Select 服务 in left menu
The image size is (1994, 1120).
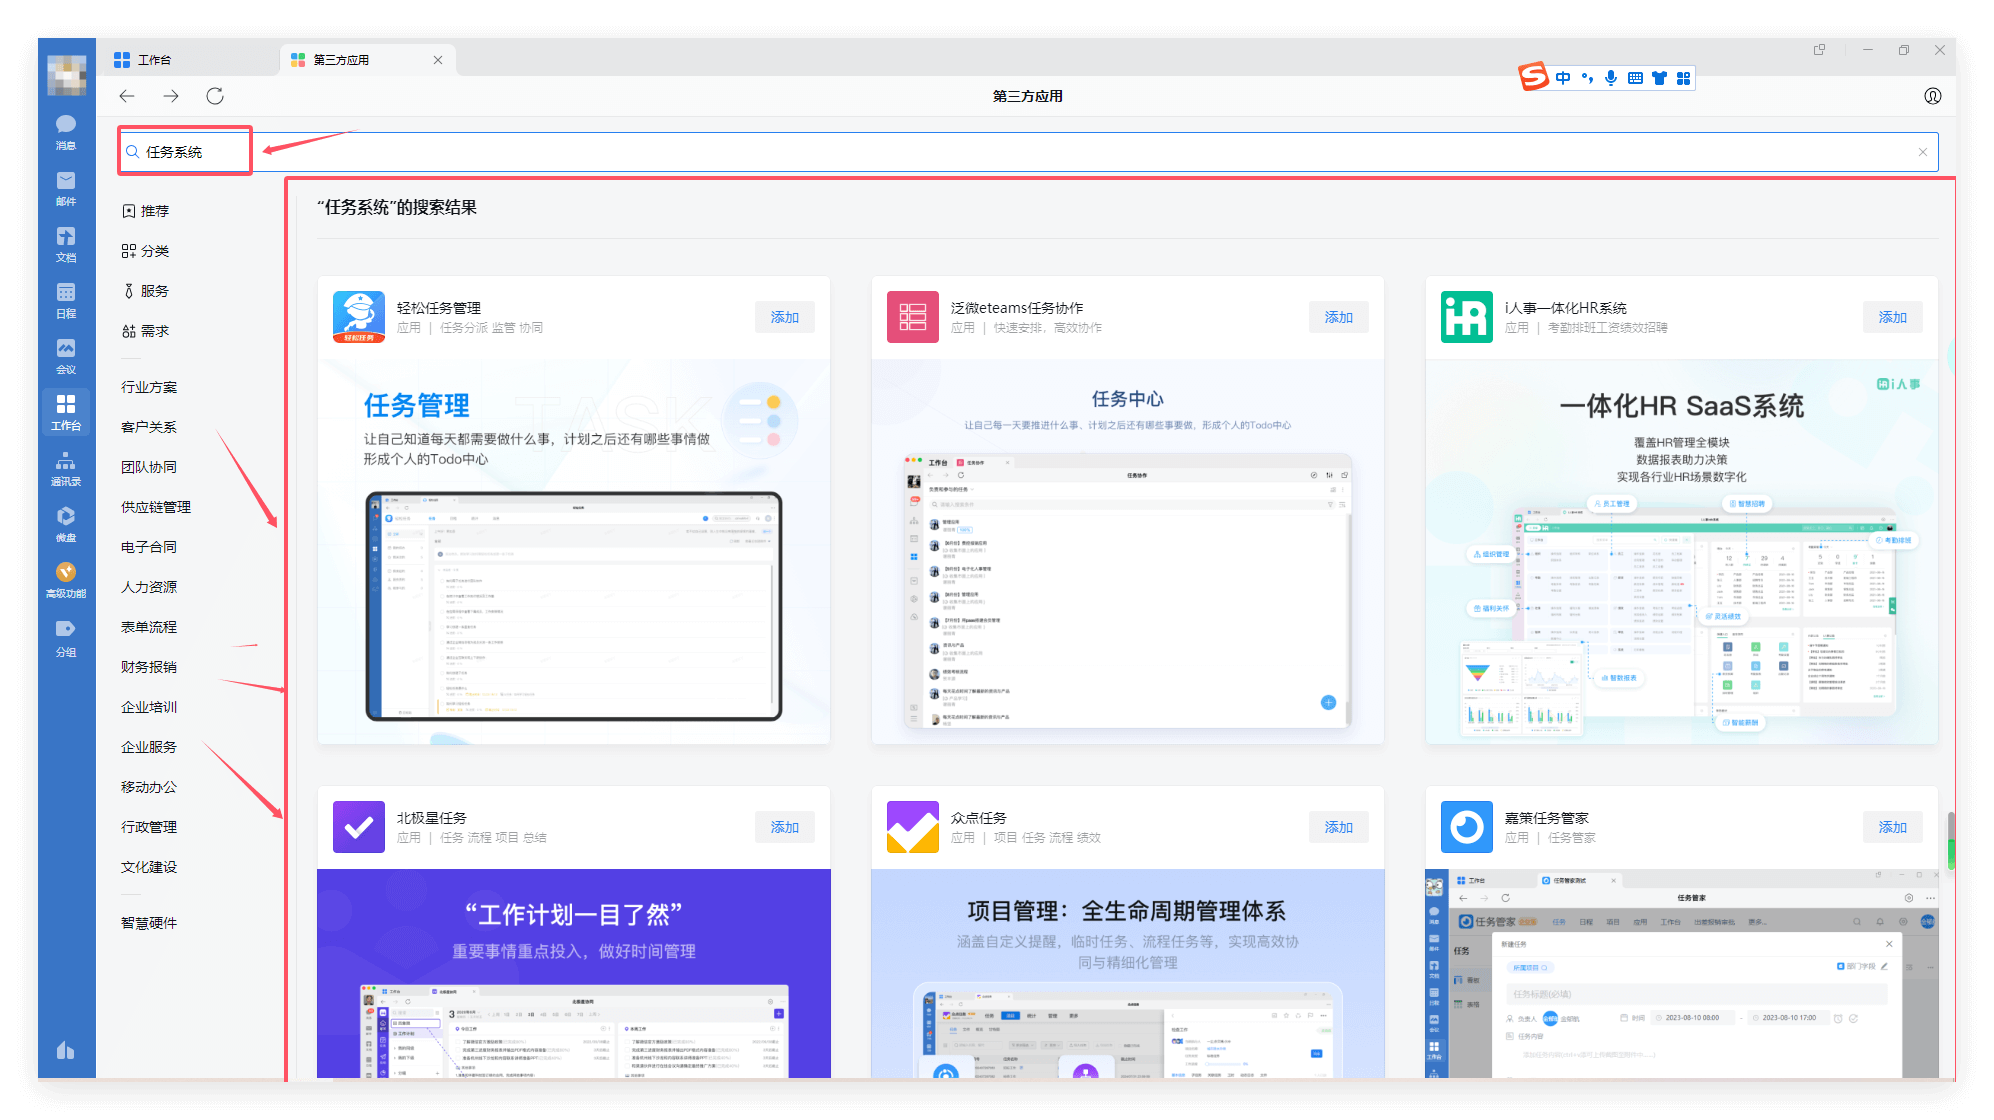(x=146, y=291)
